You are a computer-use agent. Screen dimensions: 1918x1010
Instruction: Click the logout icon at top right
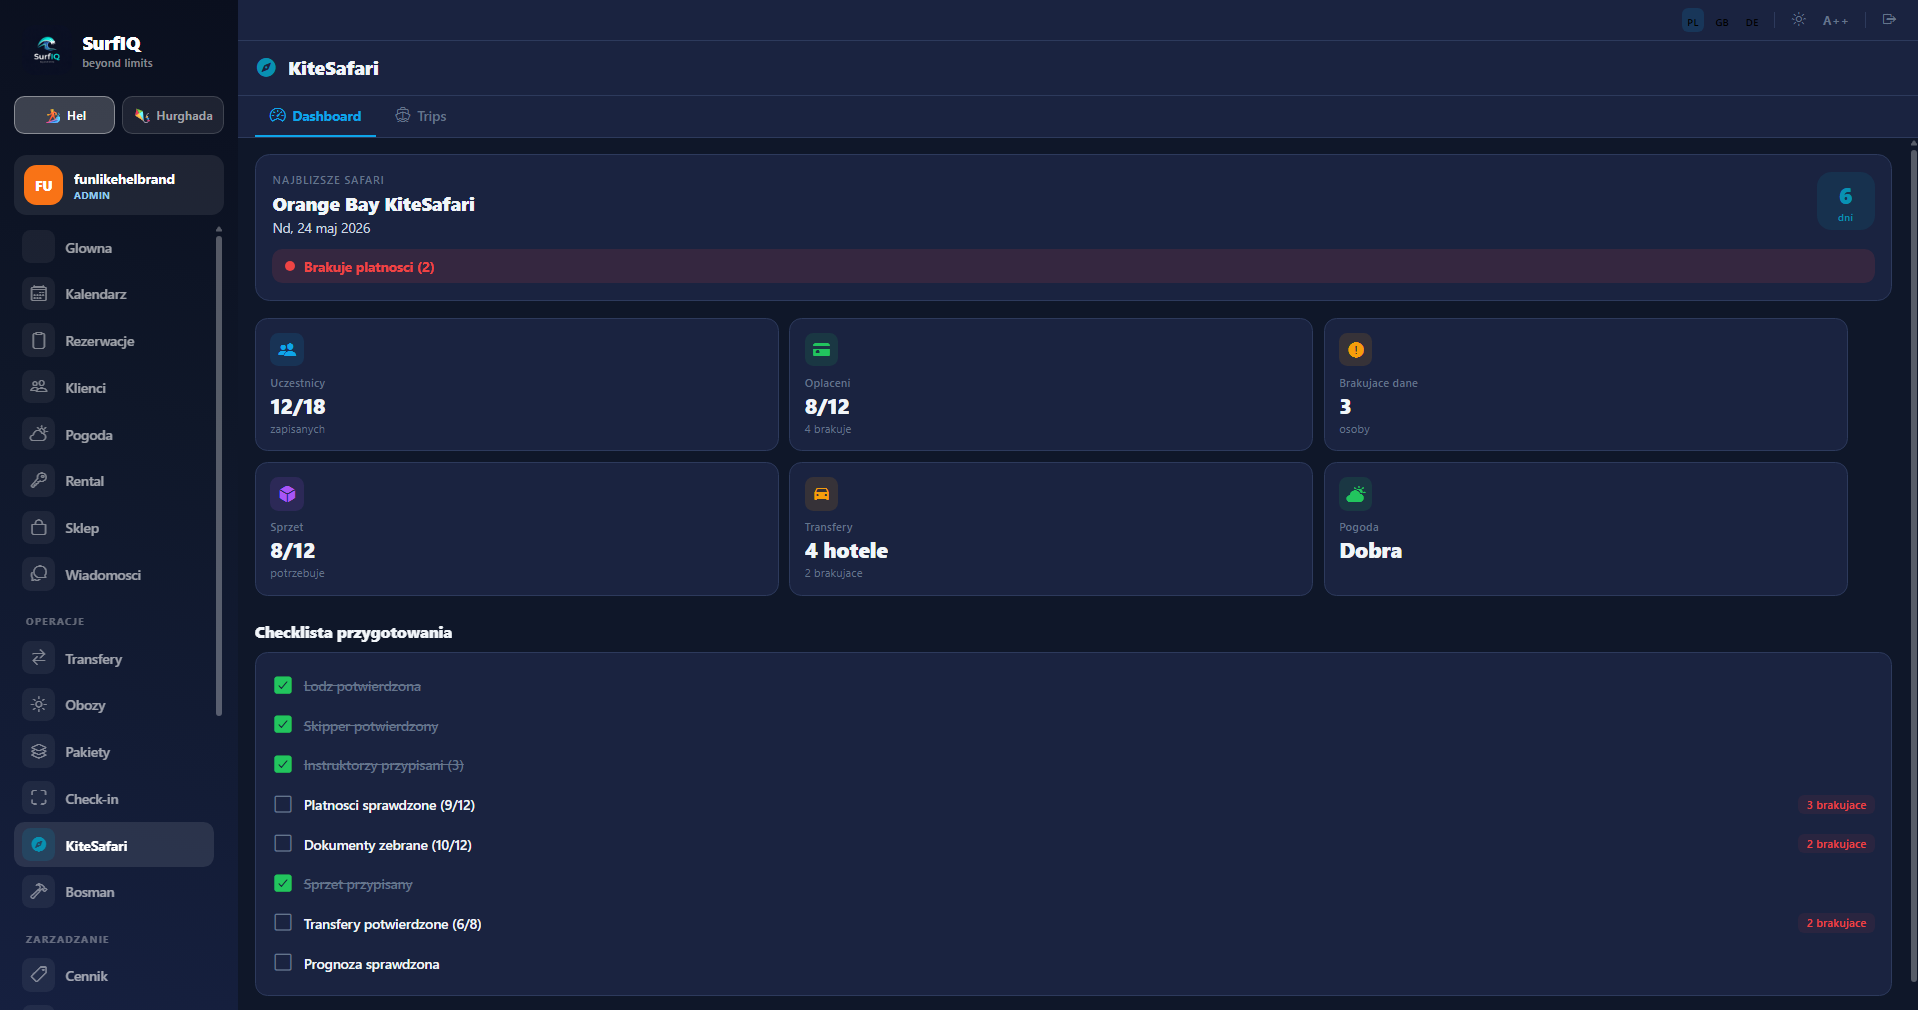pyautogui.click(x=1889, y=20)
